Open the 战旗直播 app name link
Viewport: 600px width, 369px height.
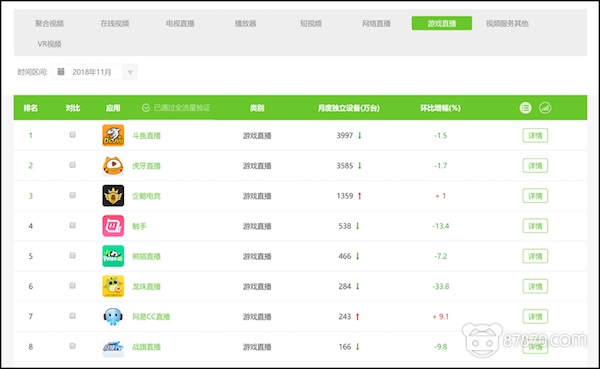pyautogui.click(x=146, y=347)
